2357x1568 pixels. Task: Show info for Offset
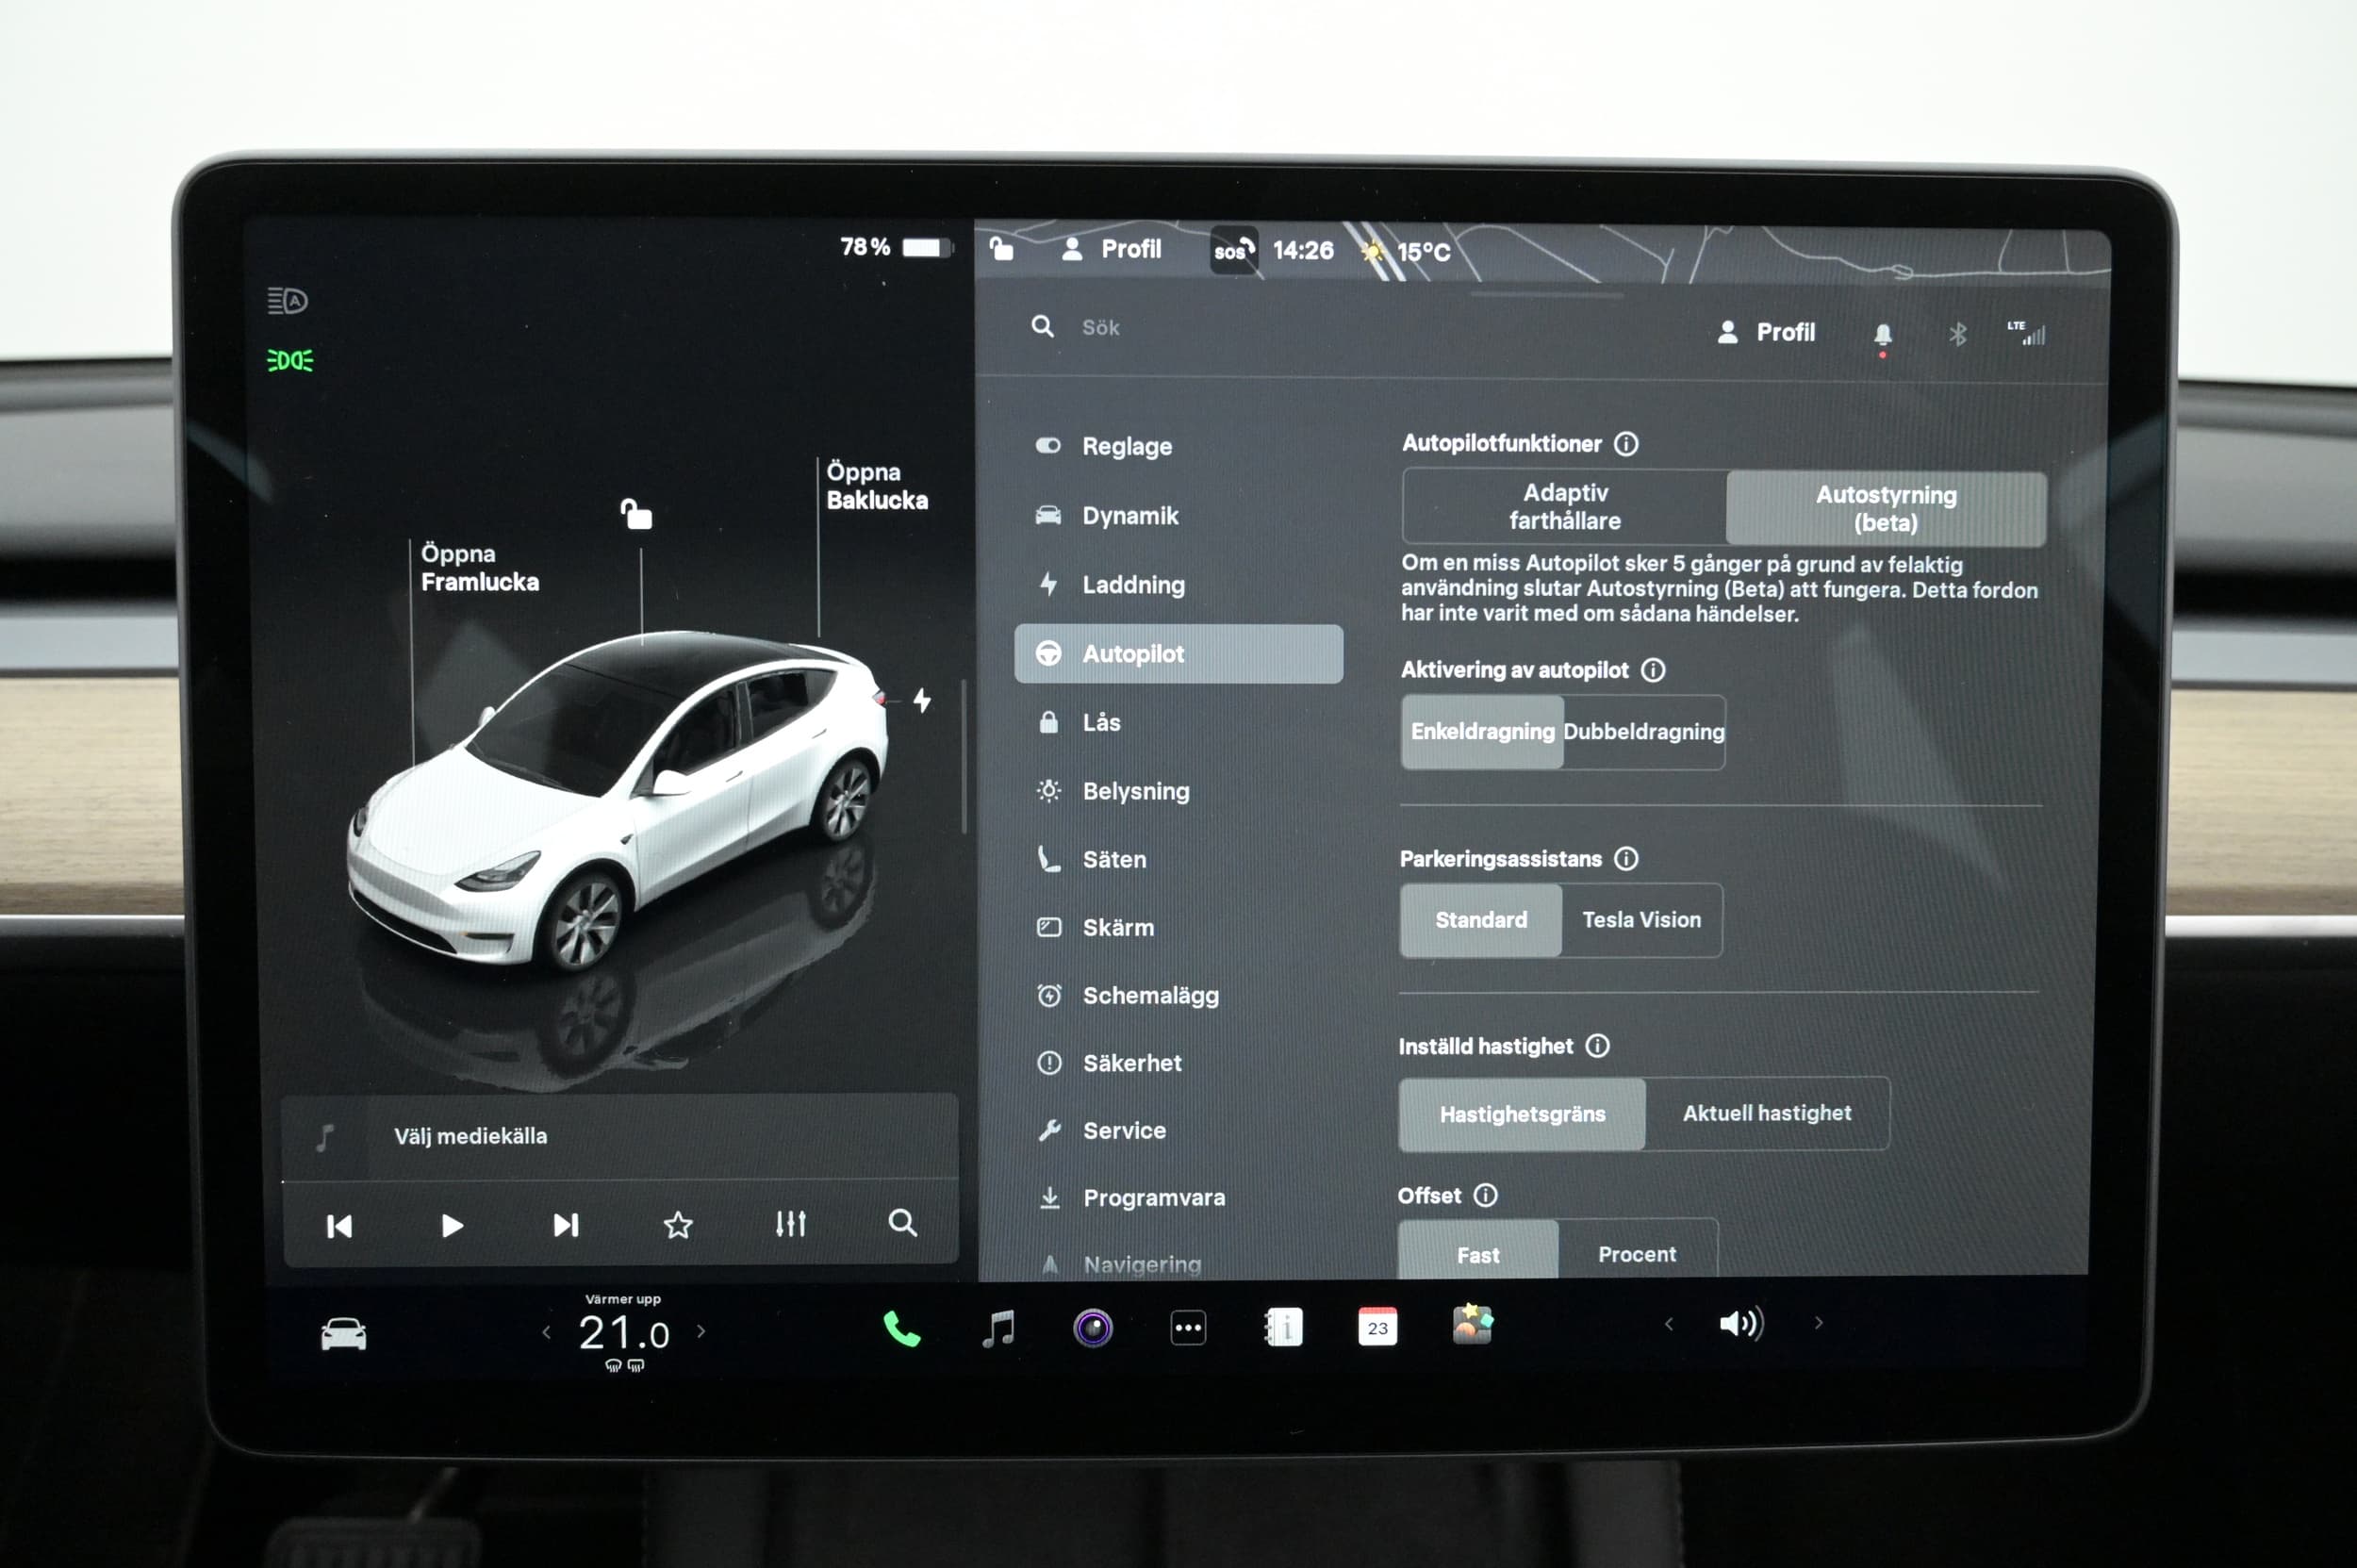coord(1486,1195)
